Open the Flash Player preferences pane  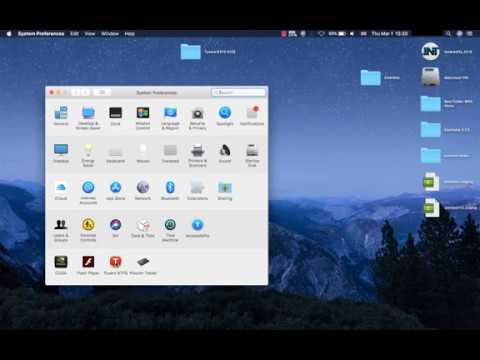click(x=88, y=265)
